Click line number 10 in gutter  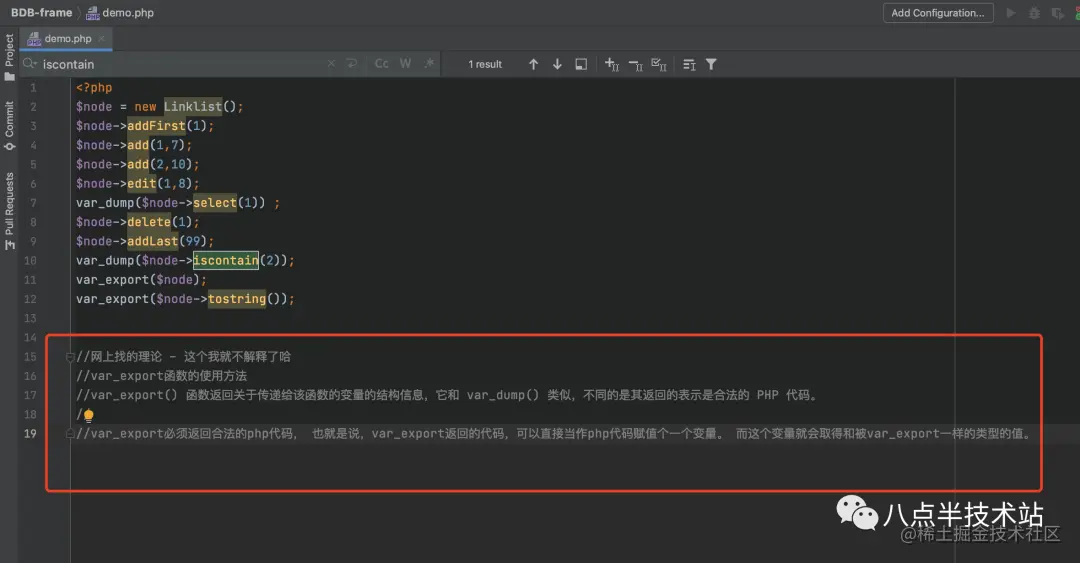(x=30, y=260)
